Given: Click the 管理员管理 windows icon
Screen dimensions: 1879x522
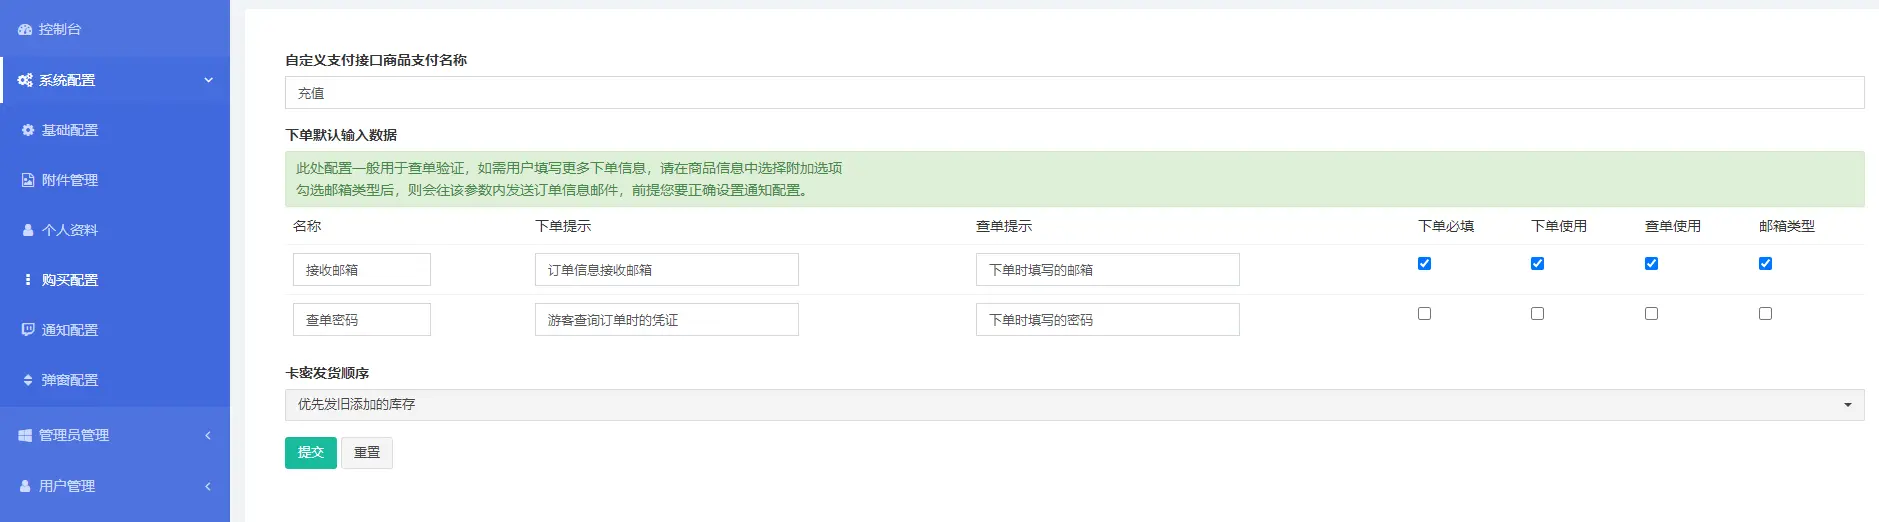Looking at the screenshot, I should (25, 435).
